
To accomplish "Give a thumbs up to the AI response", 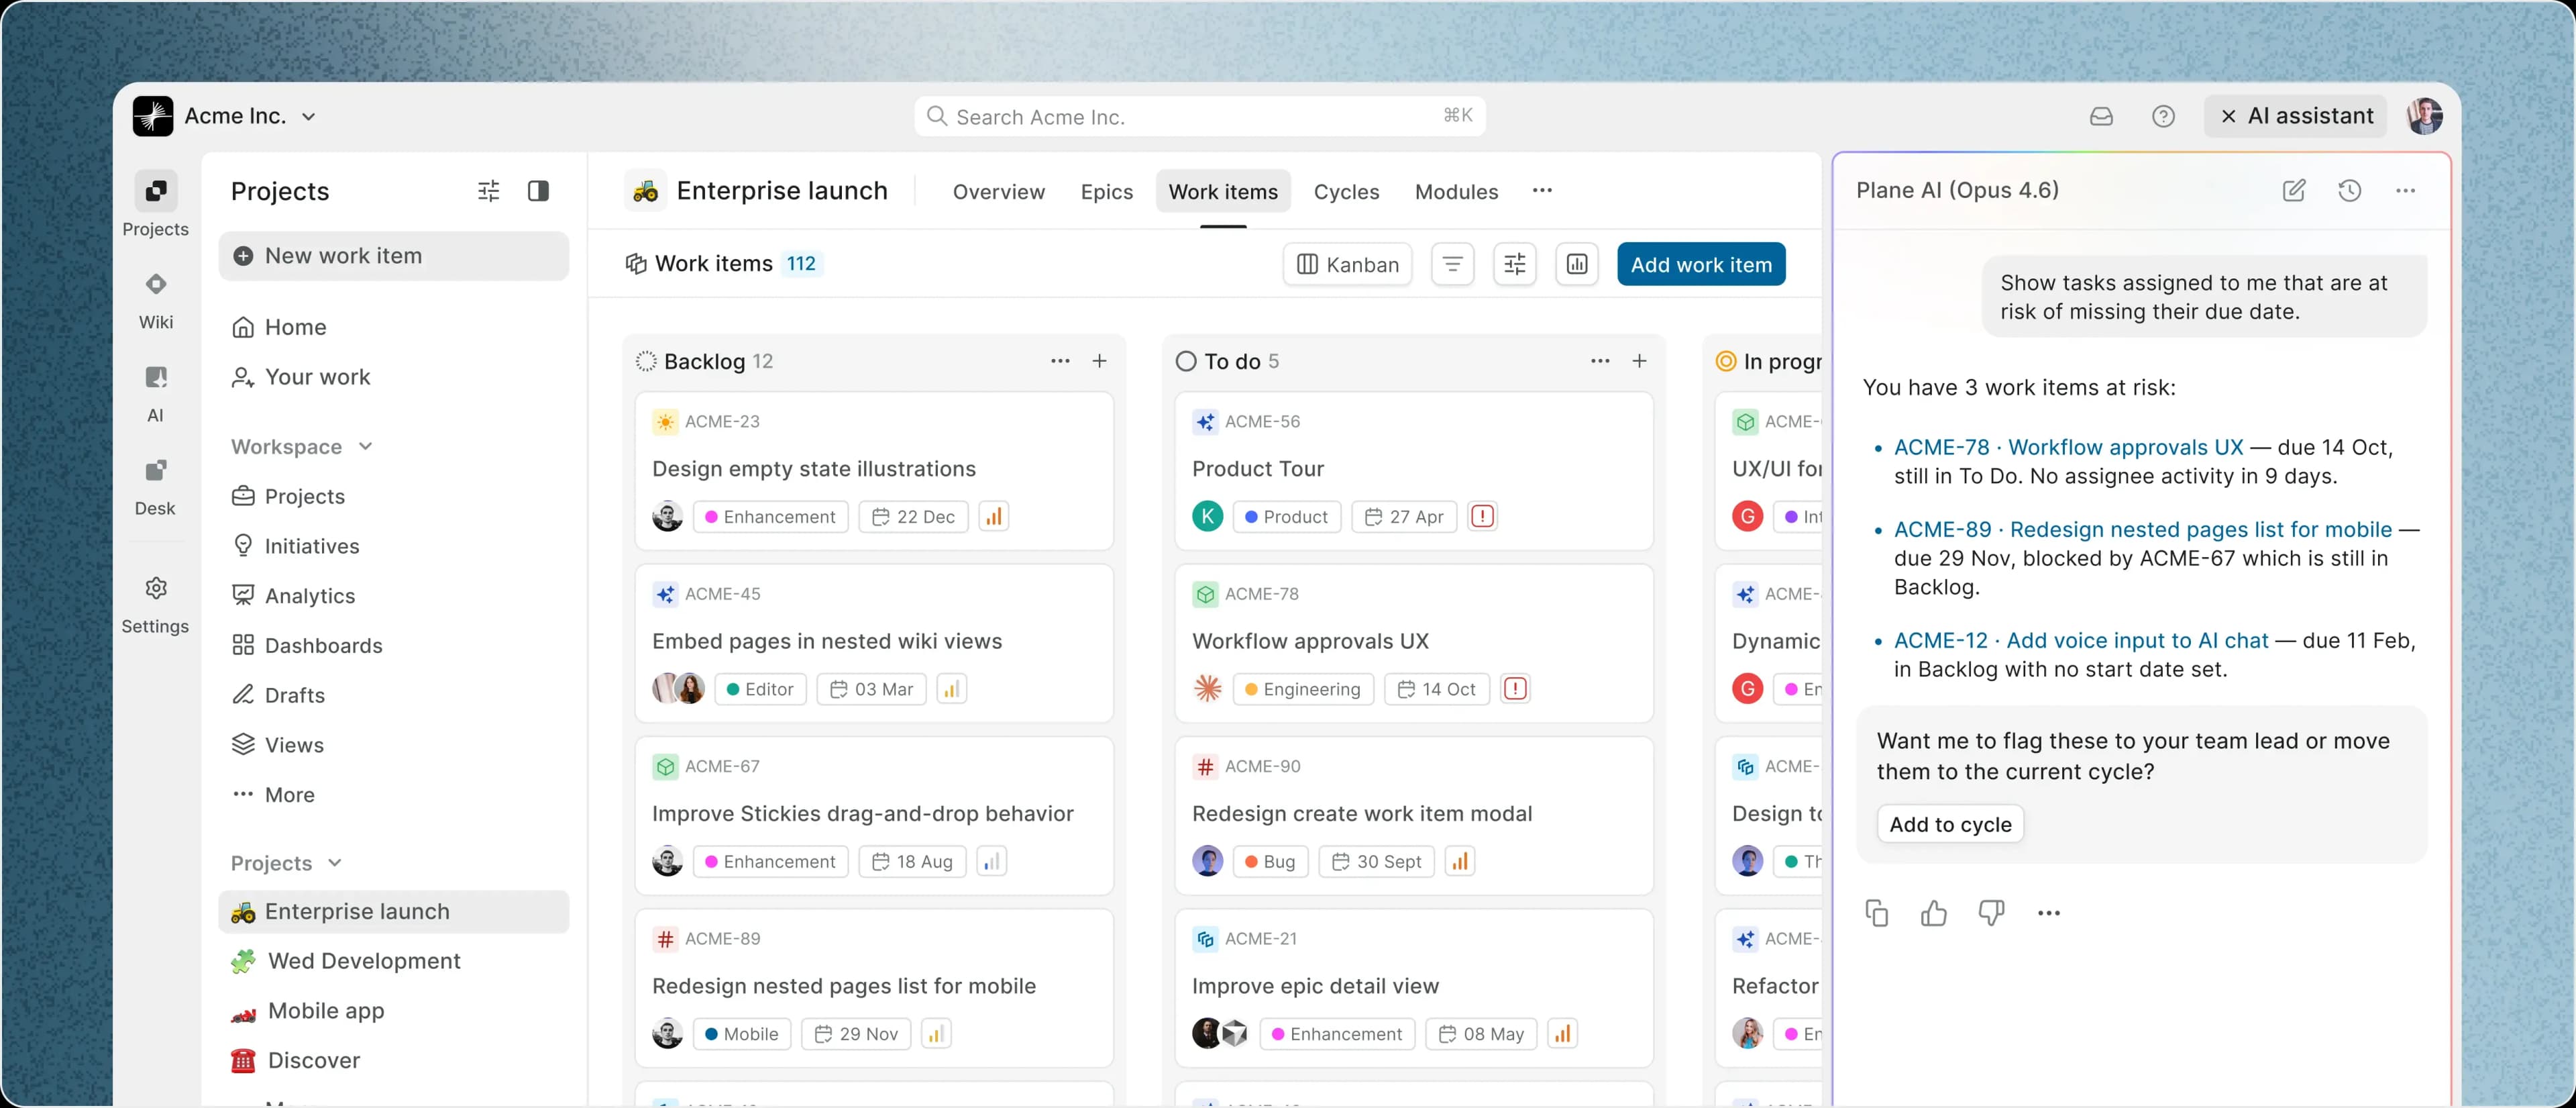I will 1933,913.
